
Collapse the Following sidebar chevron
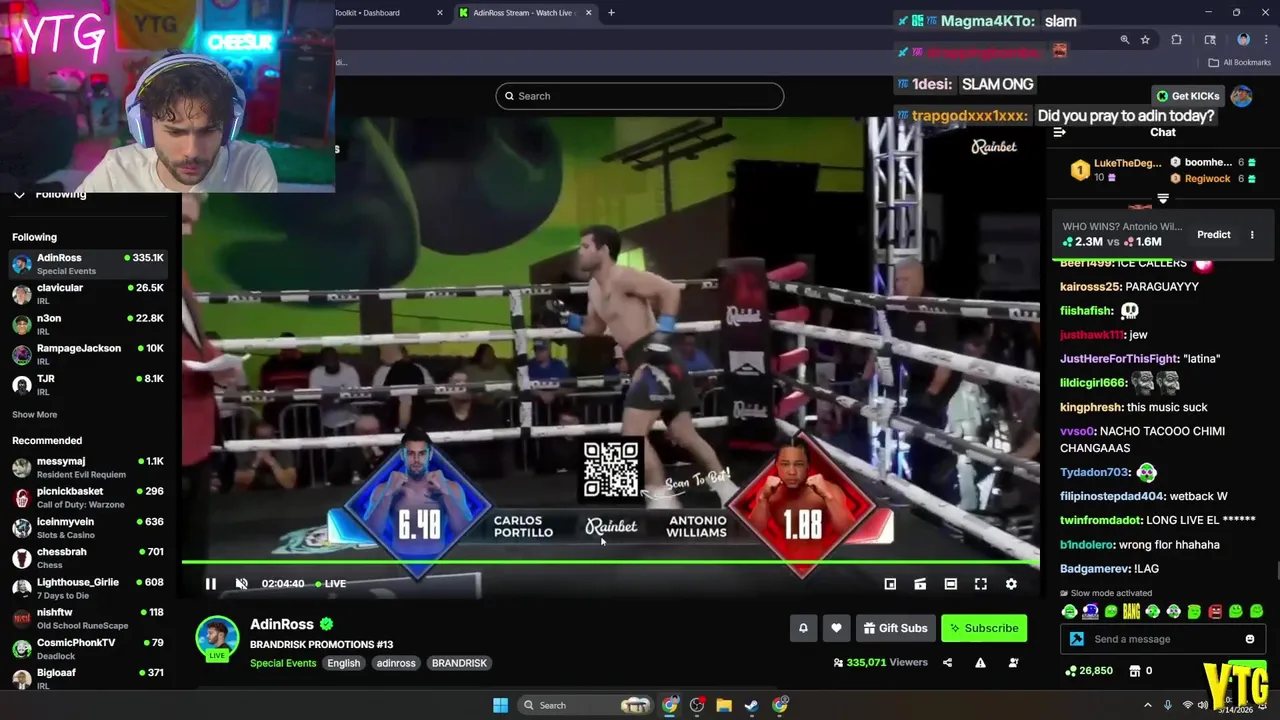(19, 194)
